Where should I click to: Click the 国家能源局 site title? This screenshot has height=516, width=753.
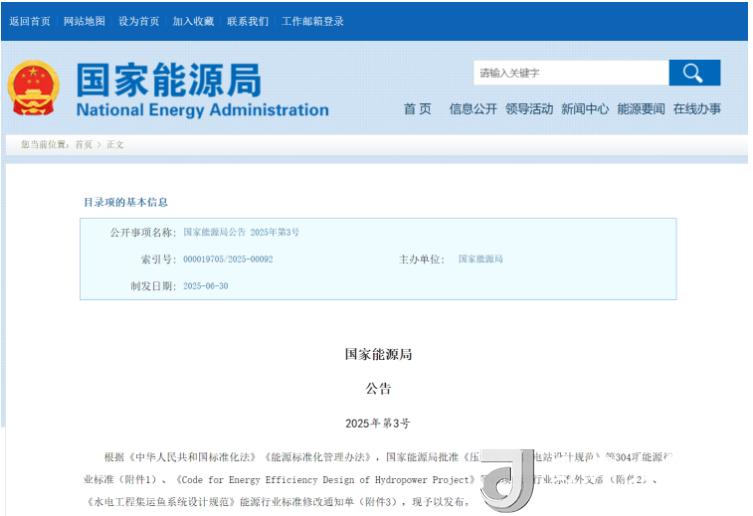click(169, 80)
